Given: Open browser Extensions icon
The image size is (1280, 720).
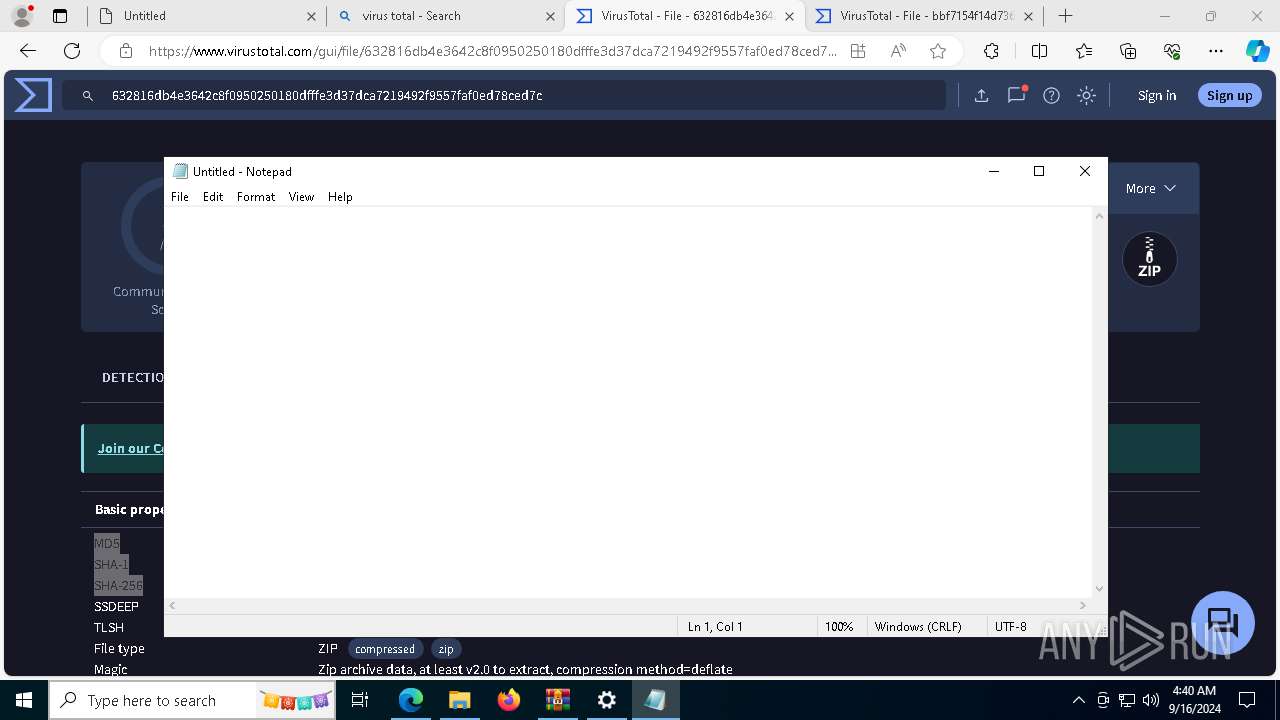Looking at the screenshot, I should pos(991,51).
